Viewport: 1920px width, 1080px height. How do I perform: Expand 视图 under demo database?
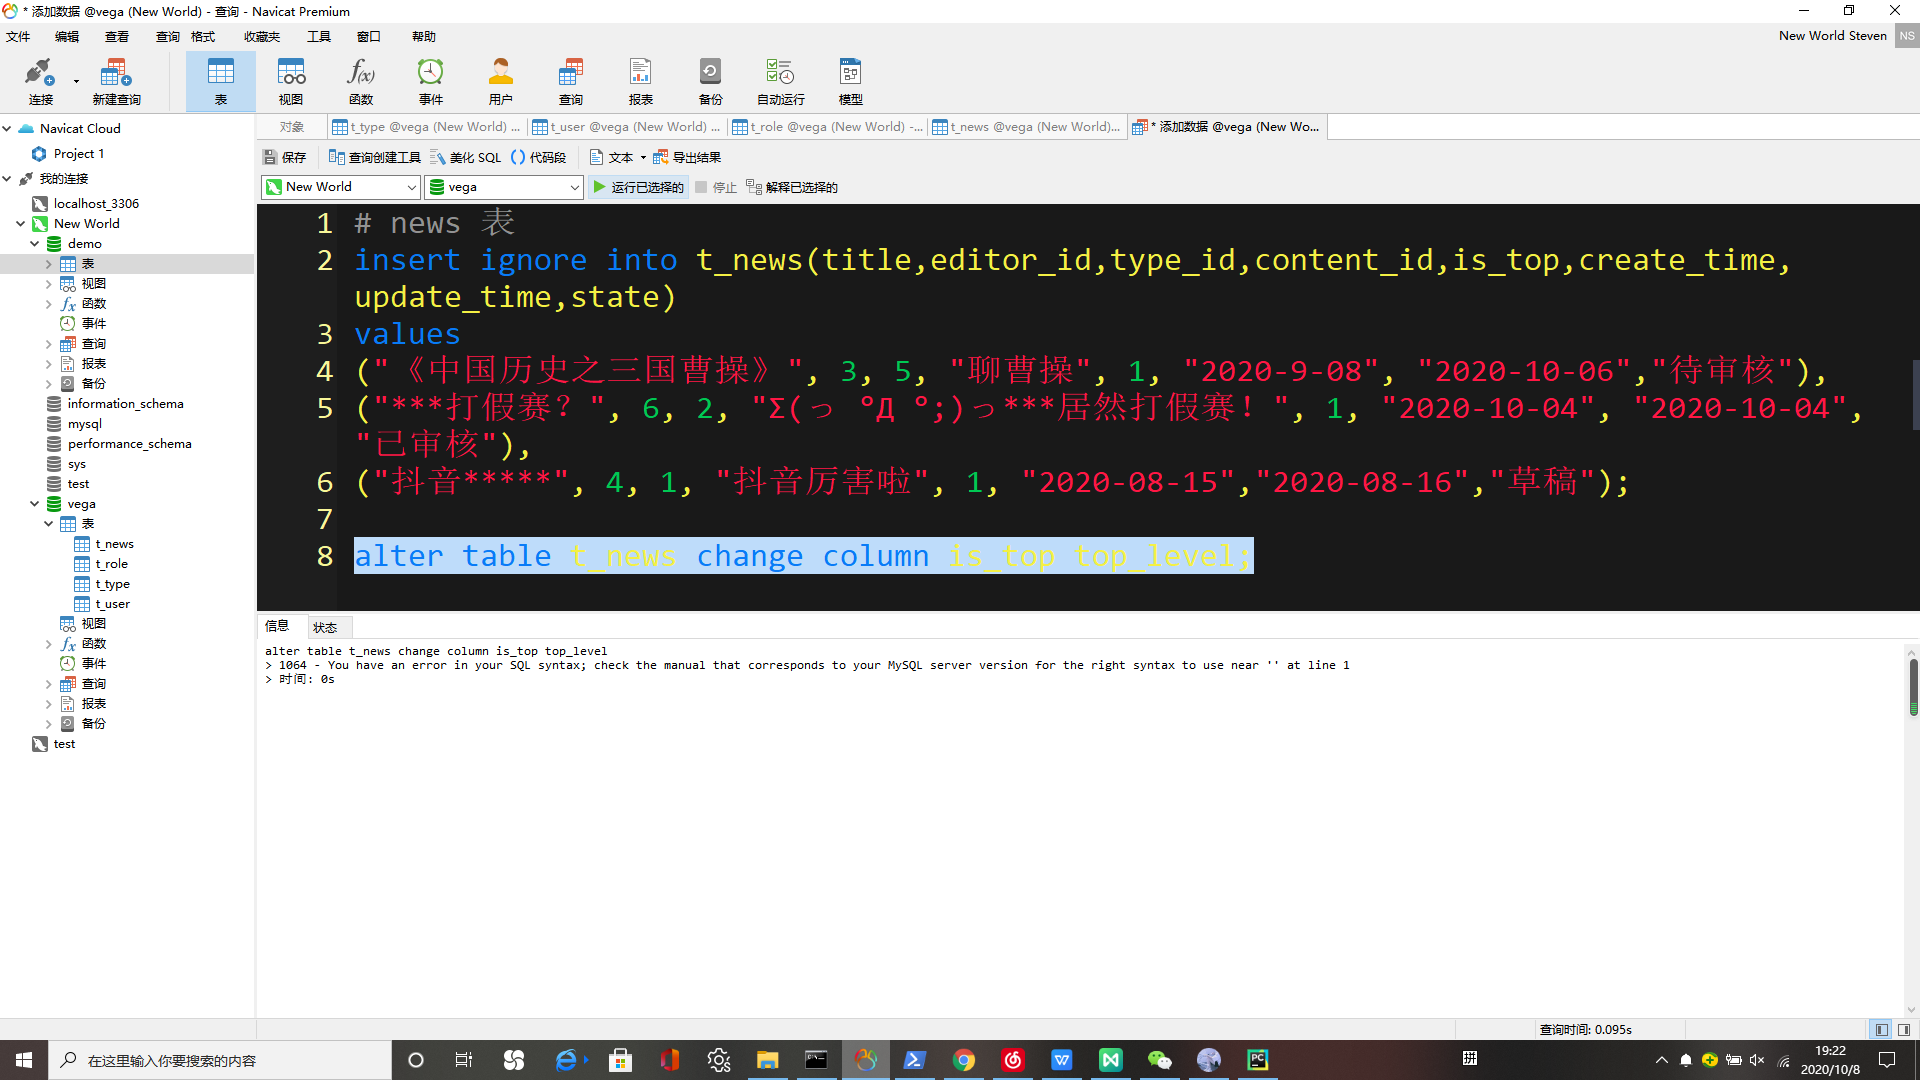pyautogui.click(x=48, y=284)
